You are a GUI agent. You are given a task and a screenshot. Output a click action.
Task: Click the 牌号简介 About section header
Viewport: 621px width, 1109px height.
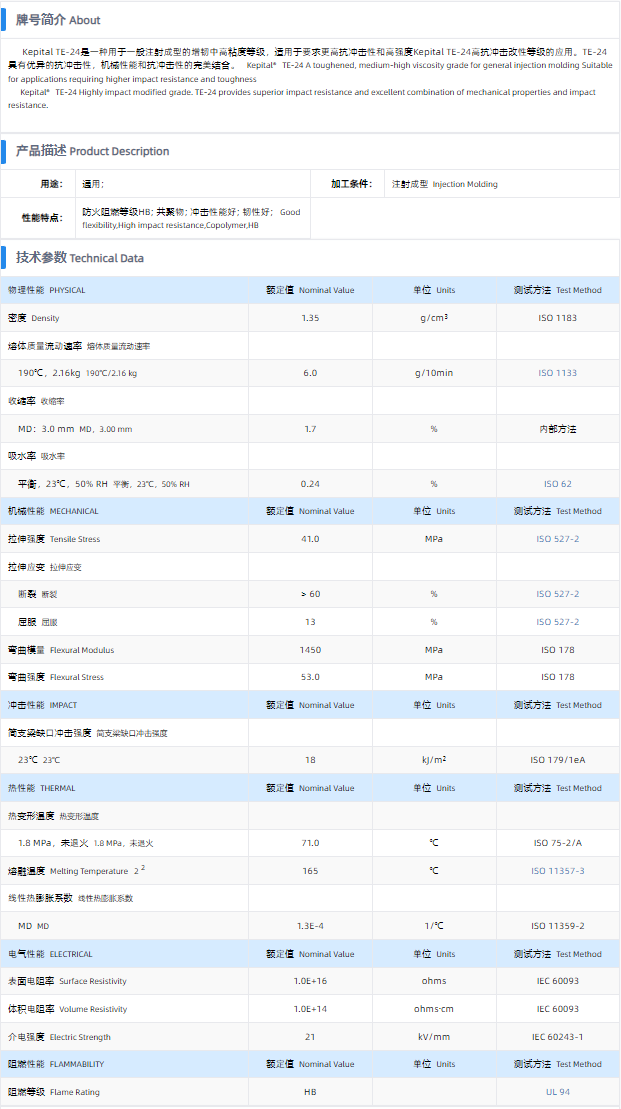(x=58, y=20)
